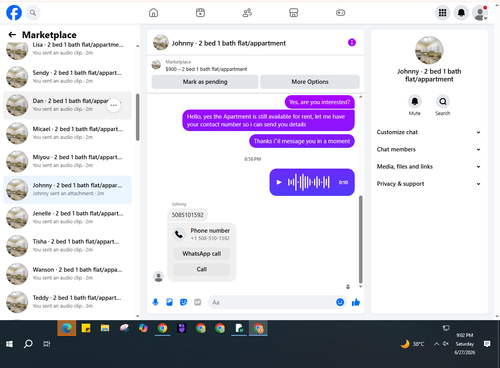Start a WhatsApp call
The height and width of the screenshot is (368, 500).
[202, 254]
